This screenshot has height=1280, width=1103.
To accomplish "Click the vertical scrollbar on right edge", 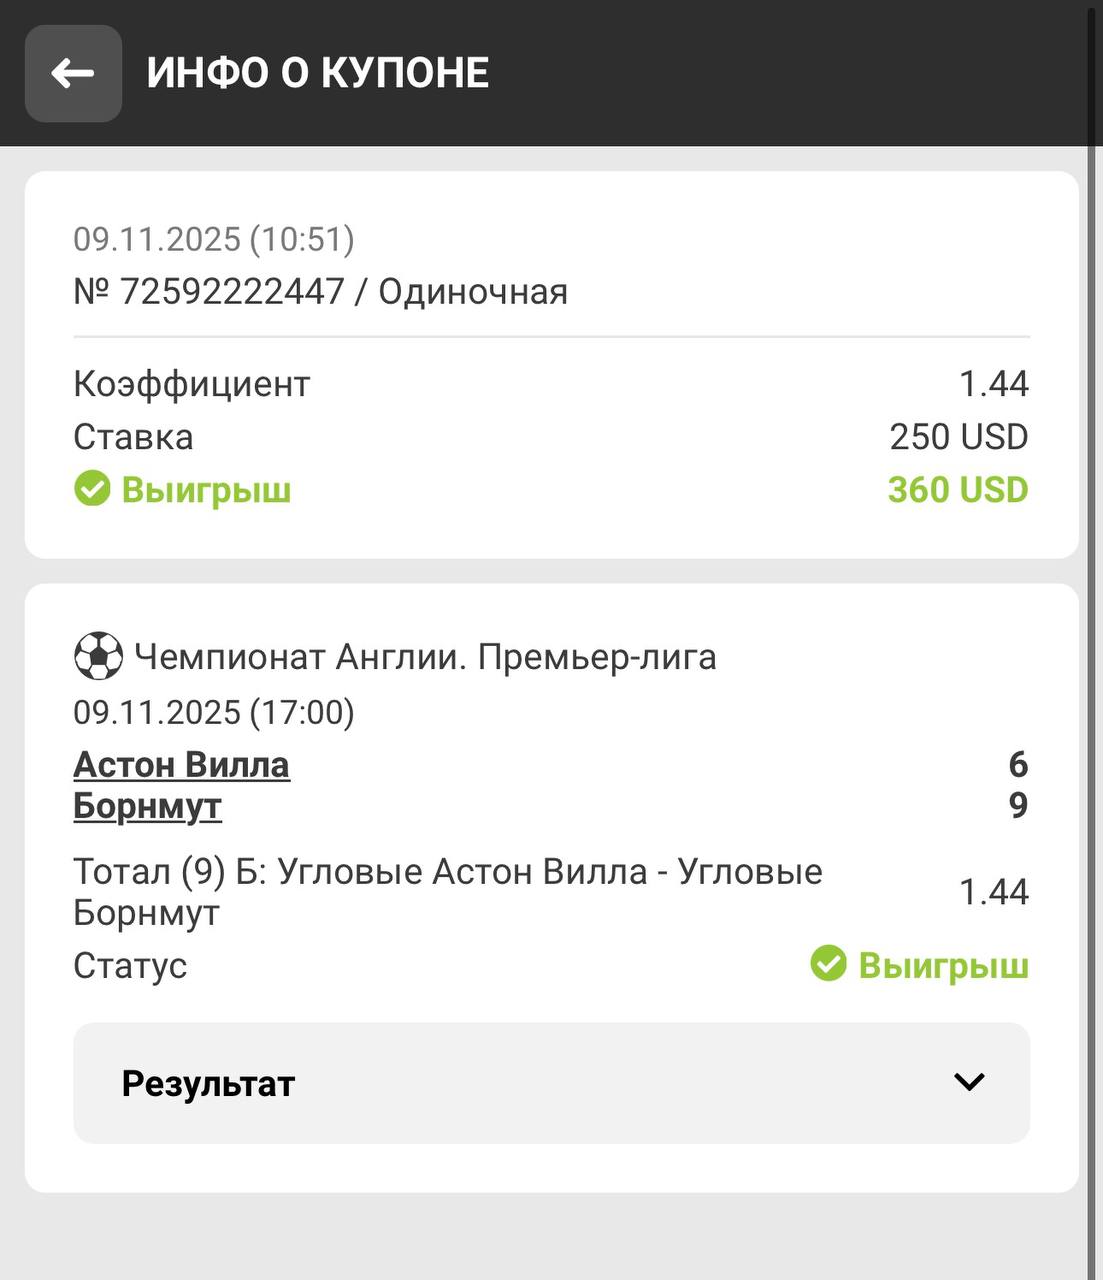I will tap(1095, 640).
